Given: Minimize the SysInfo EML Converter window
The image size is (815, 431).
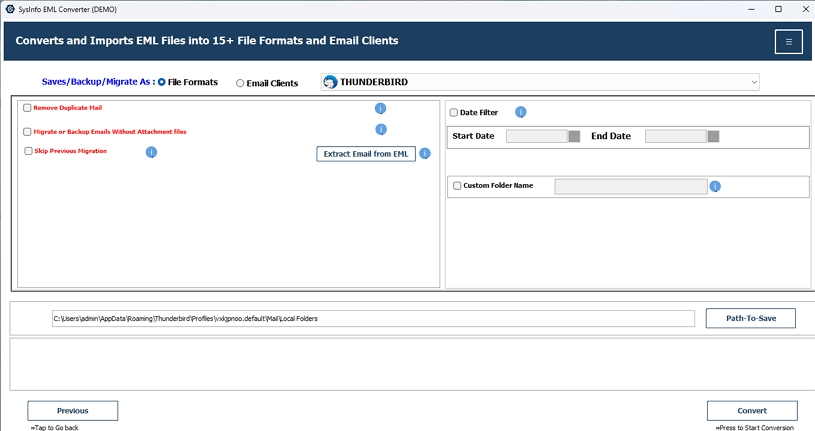Looking at the screenshot, I should [x=752, y=9].
